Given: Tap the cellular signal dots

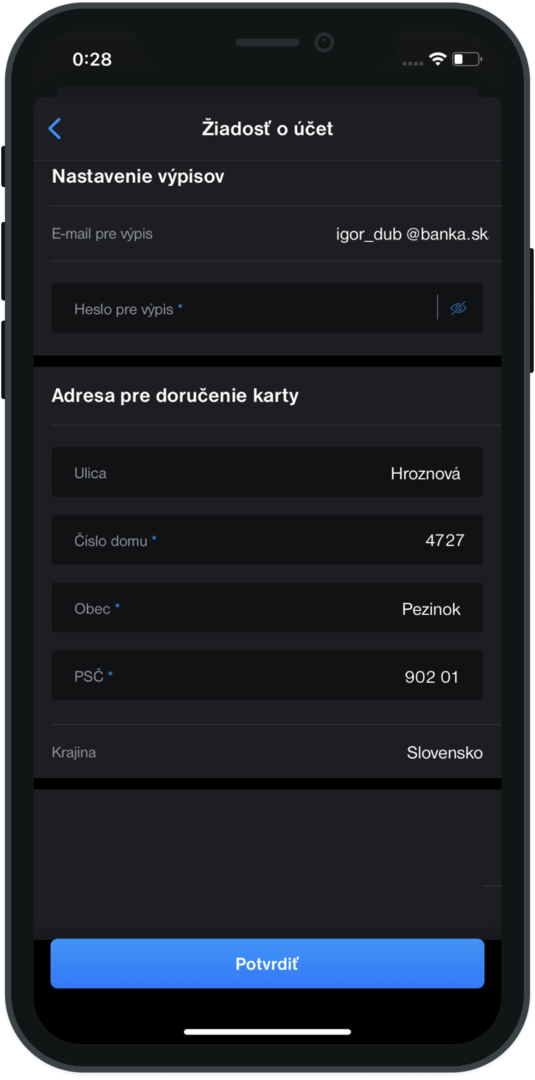Looking at the screenshot, I should (412, 63).
